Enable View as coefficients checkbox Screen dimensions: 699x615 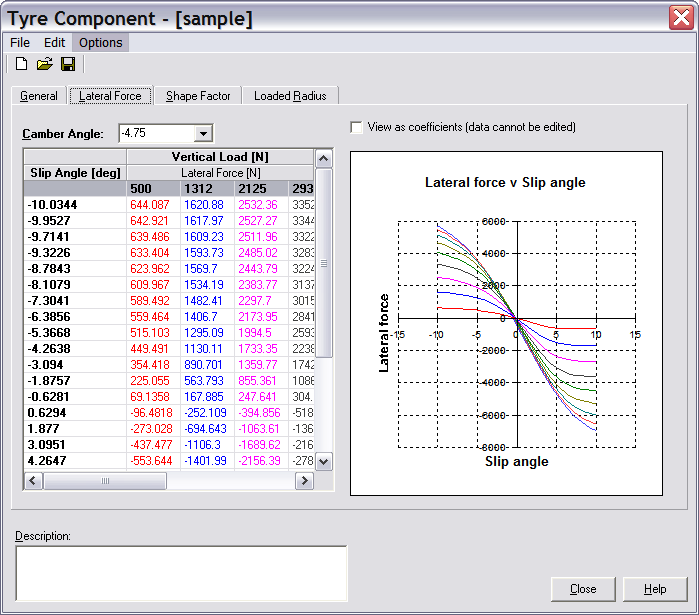click(x=356, y=127)
